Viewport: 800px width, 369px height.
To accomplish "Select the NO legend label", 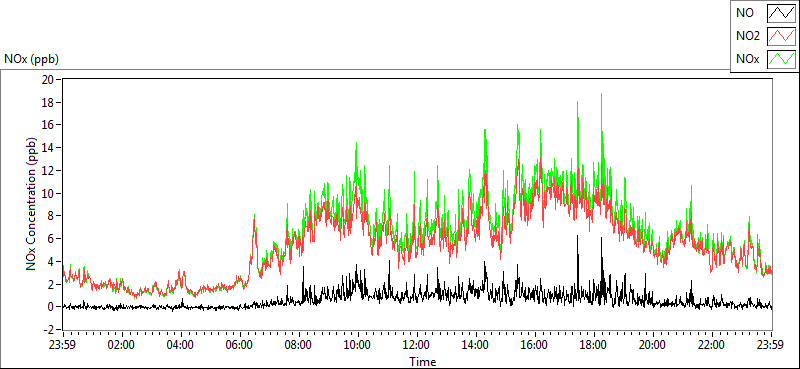I will (744, 13).
